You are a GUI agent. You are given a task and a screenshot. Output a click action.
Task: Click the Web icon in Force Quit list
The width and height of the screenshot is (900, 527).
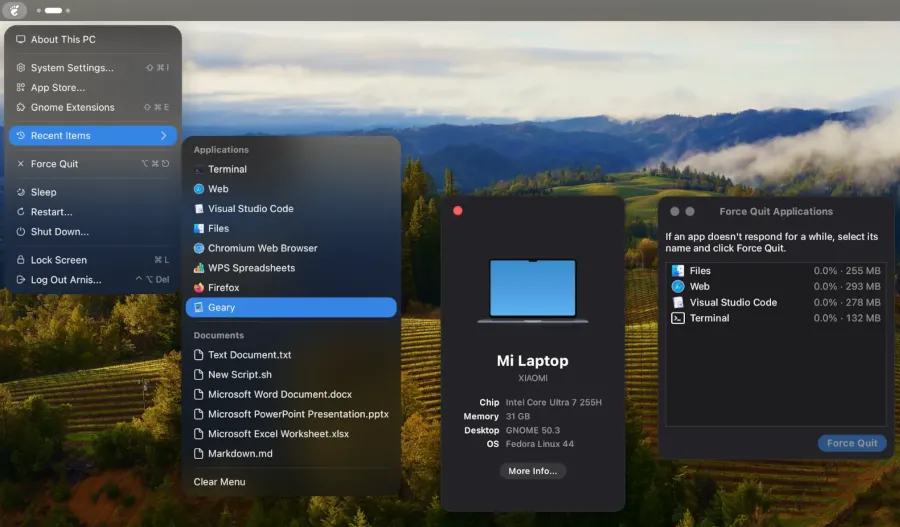coord(678,286)
